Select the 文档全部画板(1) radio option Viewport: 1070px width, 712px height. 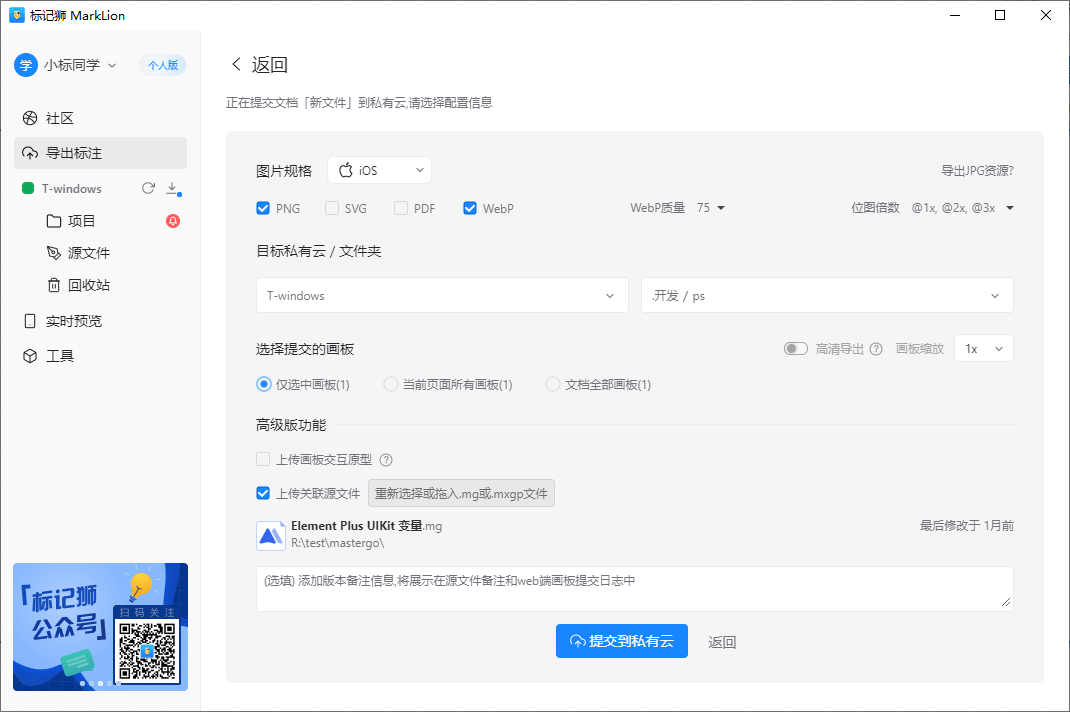[553, 384]
